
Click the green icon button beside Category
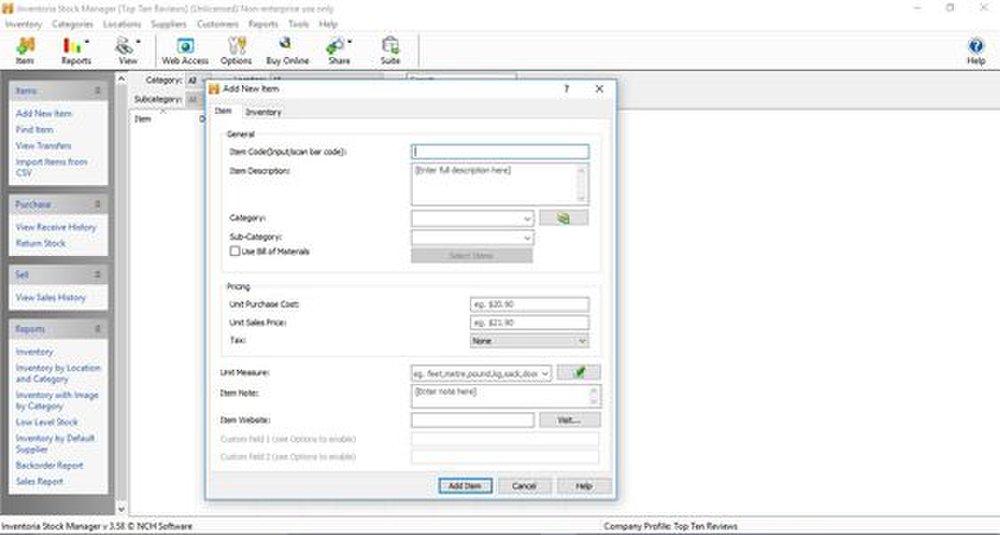point(564,217)
